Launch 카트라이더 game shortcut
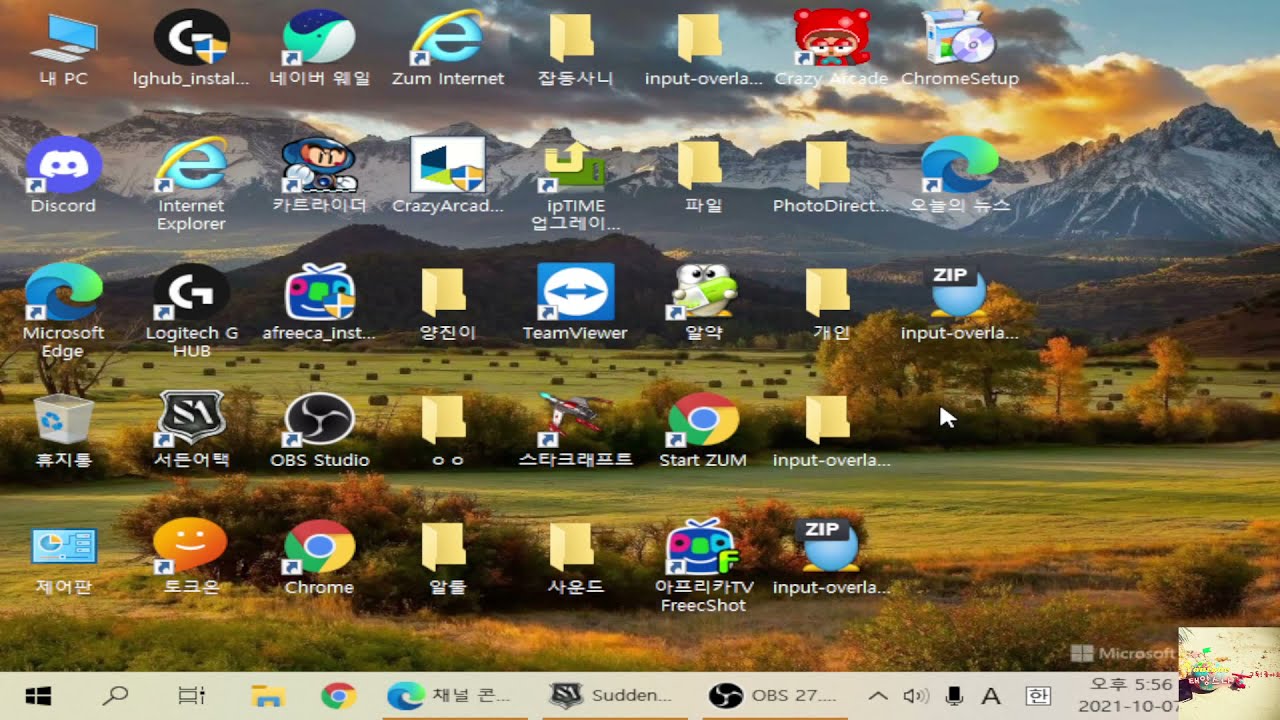 pos(319,176)
